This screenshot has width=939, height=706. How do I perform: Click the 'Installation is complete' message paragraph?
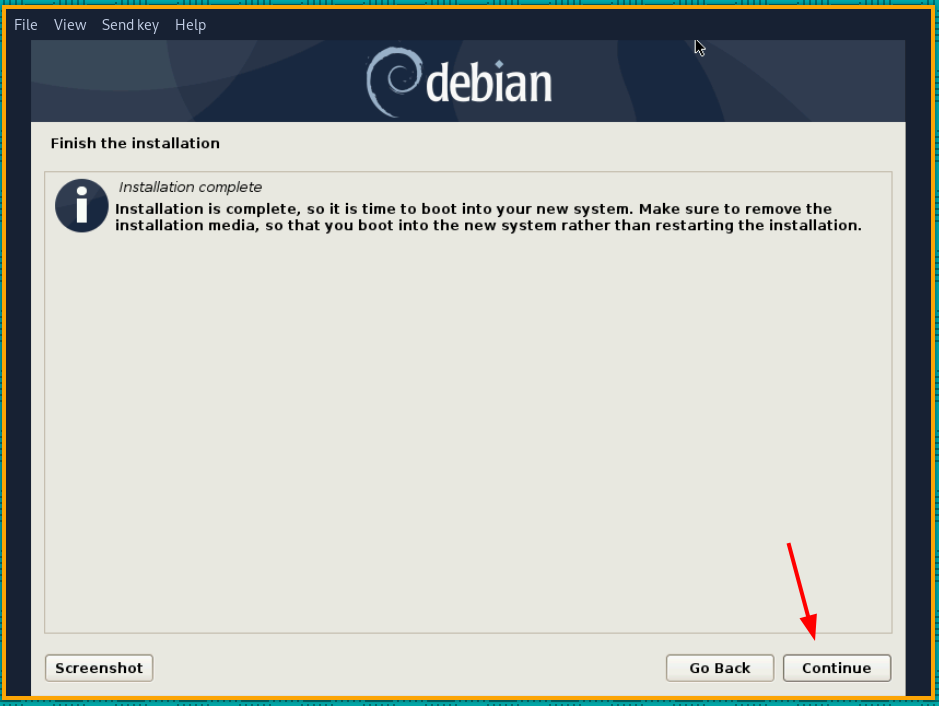488,217
